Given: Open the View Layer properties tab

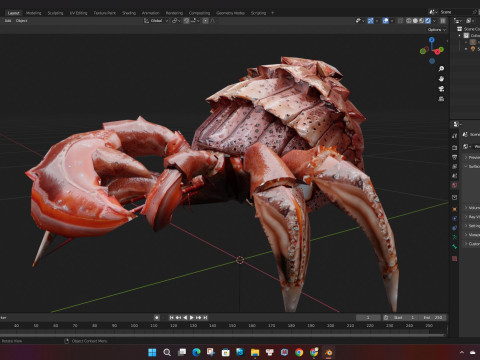Looking at the screenshot, I should point(454,166).
